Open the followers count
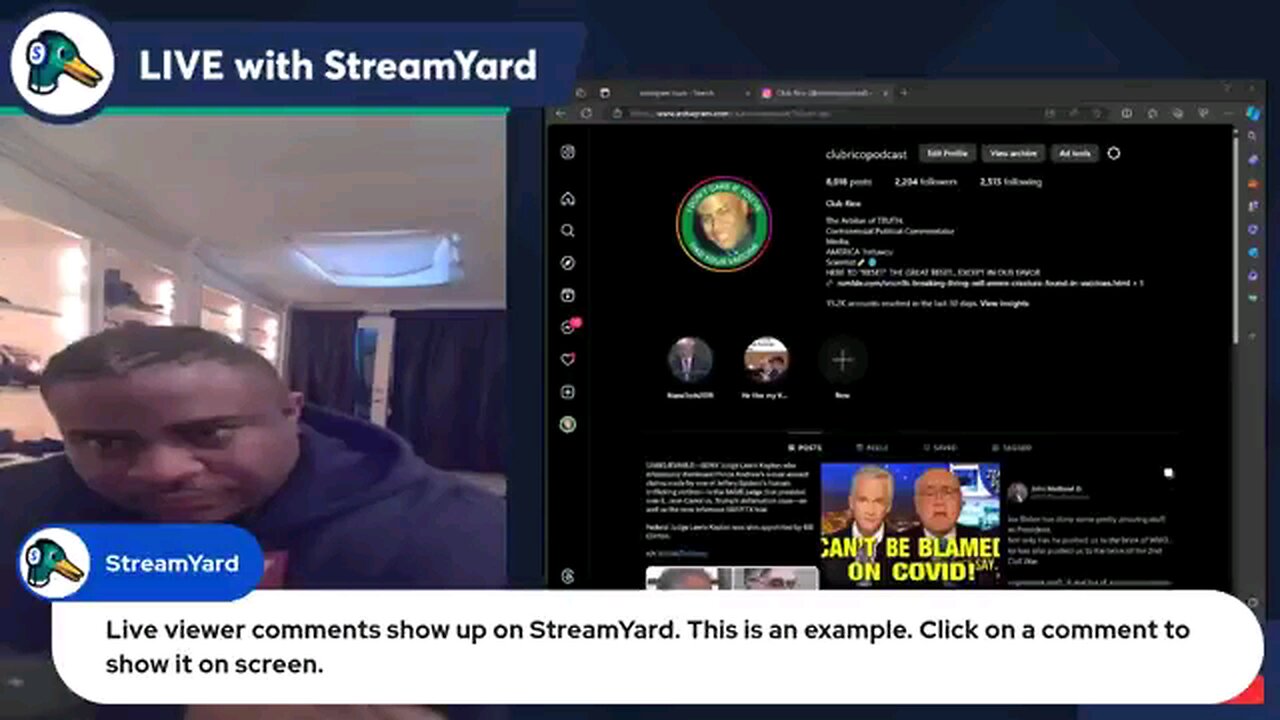The image size is (1280, 720). (x=925, y=182)
